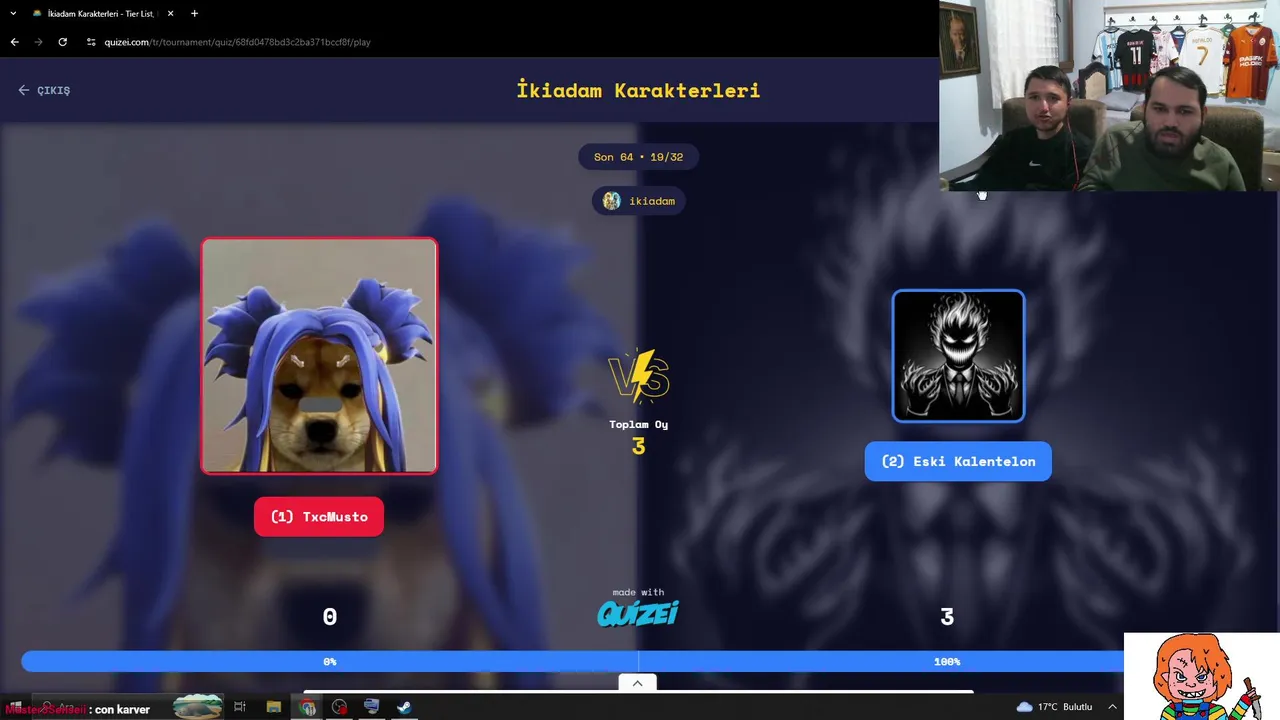Open the monitor app in the taskbar
This screenshot has height=720, width=1280.
[x=372, y=707]
